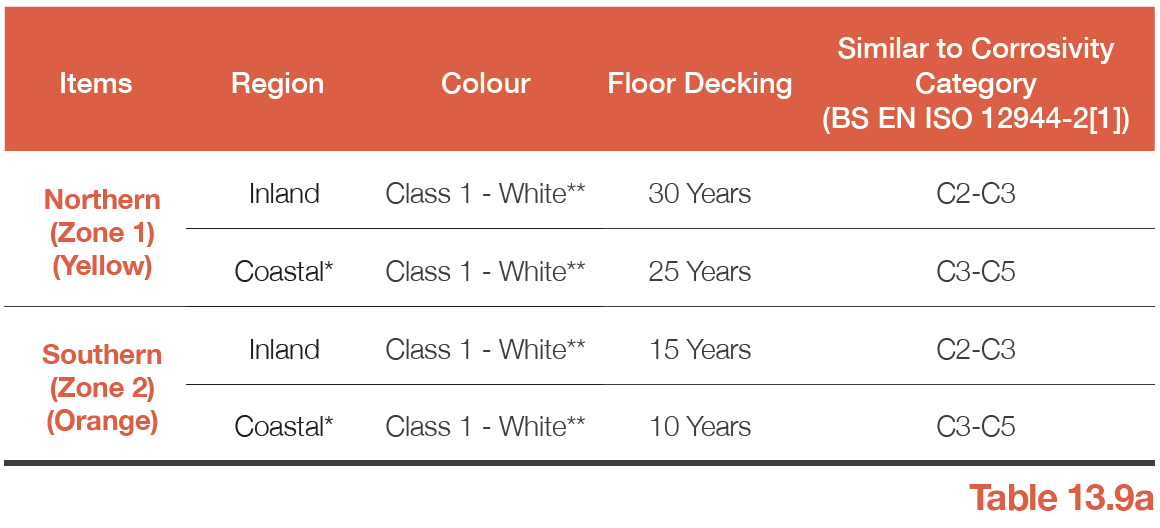Image resolution: width=1160 pixels, height=528 pixels.
Task: Click the 10 Years cell
Action: pos(700,427)
